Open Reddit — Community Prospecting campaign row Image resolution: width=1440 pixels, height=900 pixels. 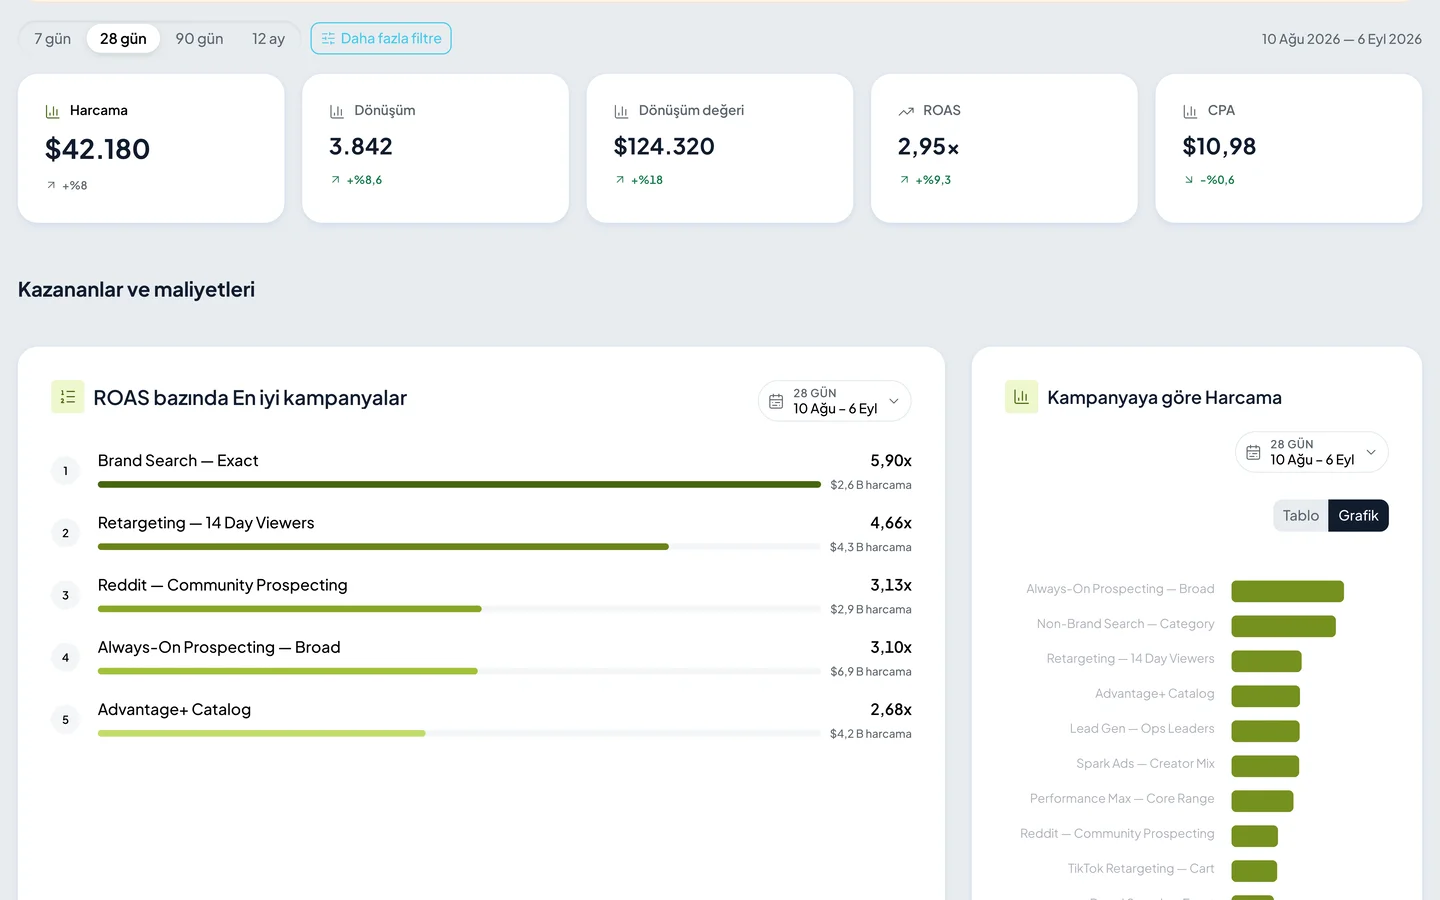point(481,596)
